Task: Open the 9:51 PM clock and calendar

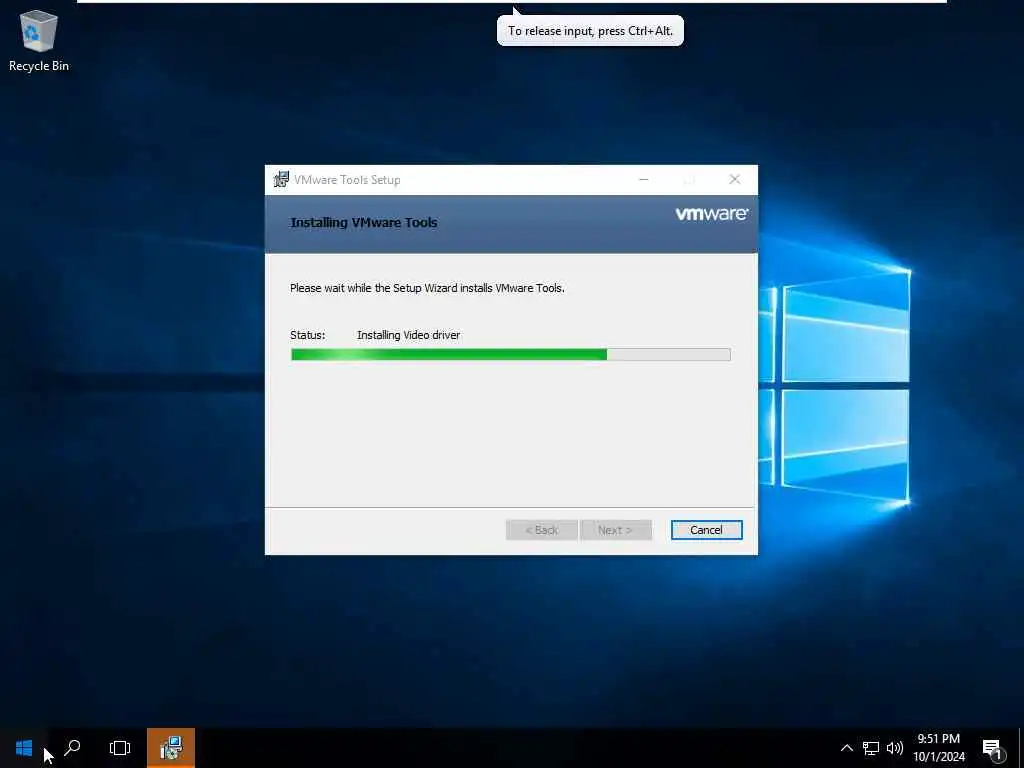Action: pyautogui.click(x=938, y=748)
